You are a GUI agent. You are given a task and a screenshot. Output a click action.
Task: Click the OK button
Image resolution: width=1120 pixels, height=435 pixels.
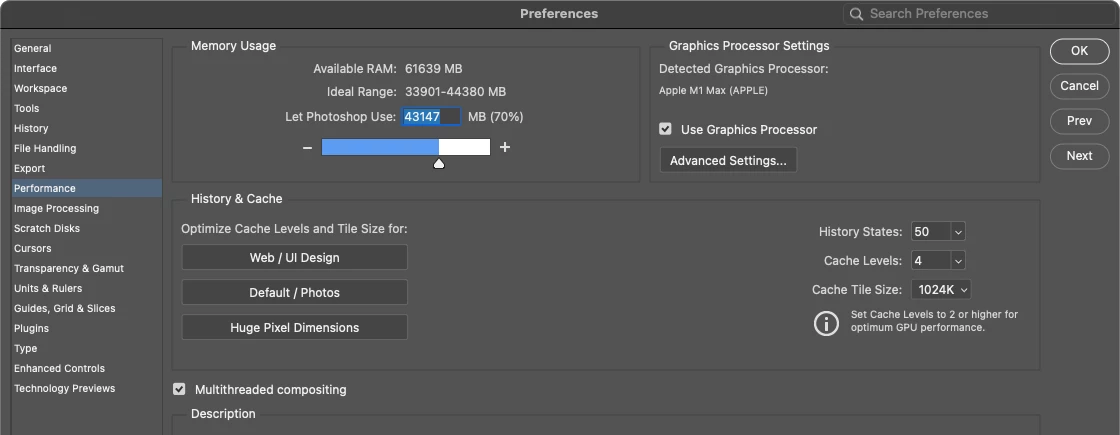coord(1079,51)
